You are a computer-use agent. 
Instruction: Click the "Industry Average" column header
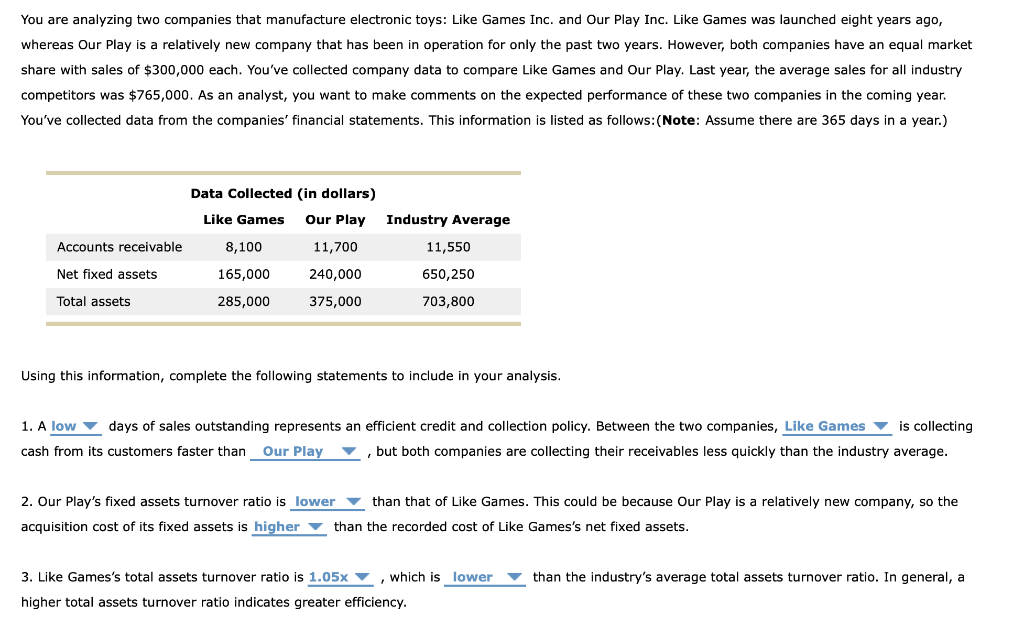tap(448, 220)
